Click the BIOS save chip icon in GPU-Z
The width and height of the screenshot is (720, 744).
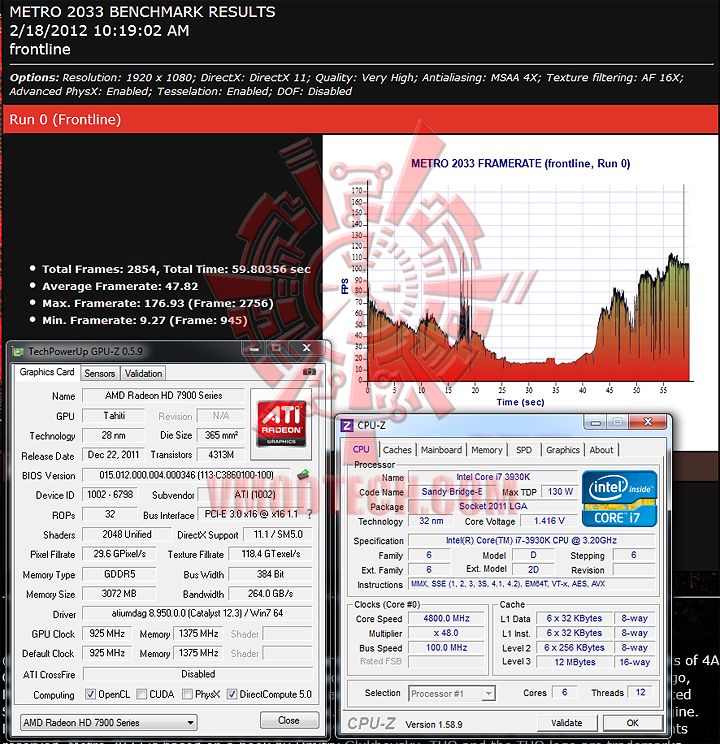303,474
